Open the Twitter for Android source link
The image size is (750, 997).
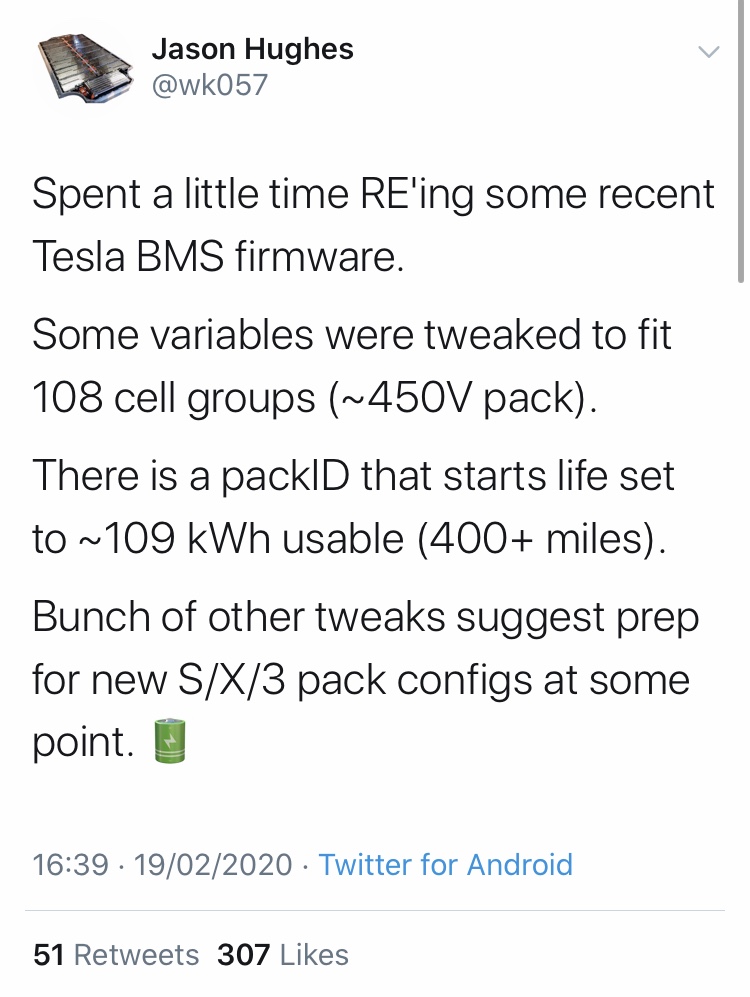tap(445, 865)
